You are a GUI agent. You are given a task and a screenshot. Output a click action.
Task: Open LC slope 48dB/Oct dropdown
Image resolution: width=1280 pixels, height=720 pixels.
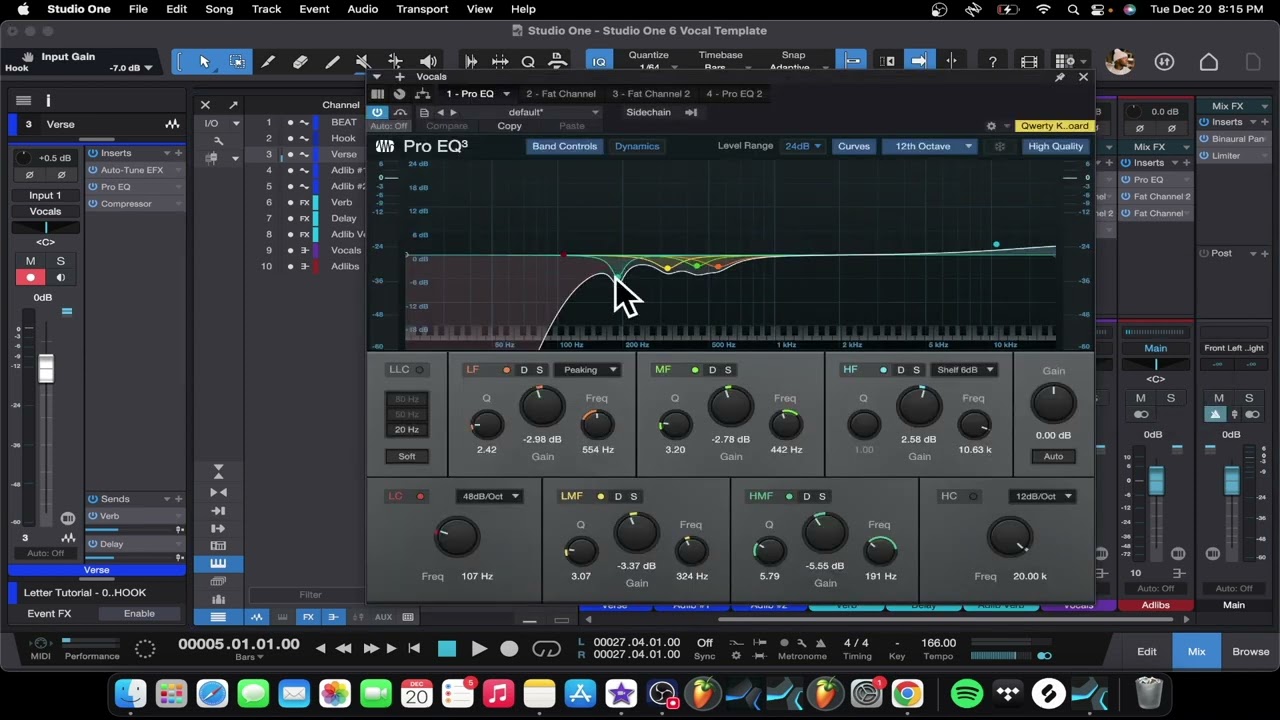(489, 497)
